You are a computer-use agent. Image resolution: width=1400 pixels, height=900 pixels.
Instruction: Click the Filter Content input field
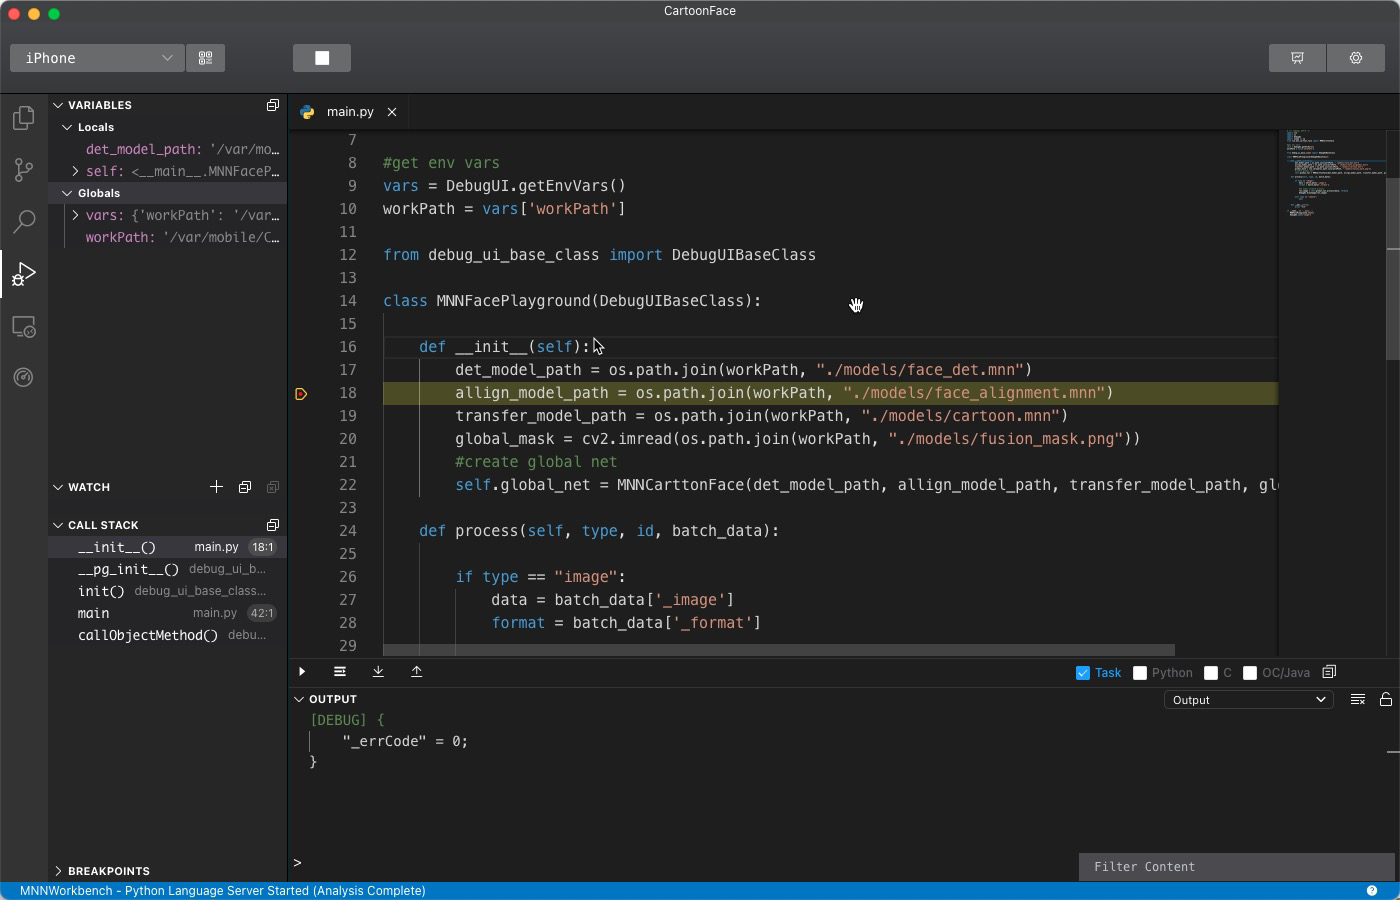(x=1237, y=867)
